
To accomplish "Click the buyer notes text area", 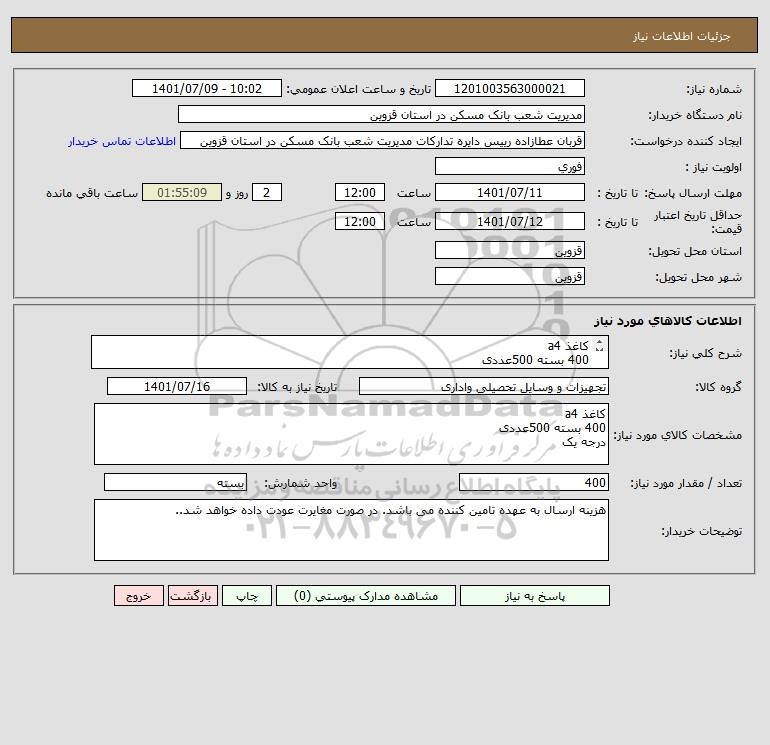I will coord(351,530).
